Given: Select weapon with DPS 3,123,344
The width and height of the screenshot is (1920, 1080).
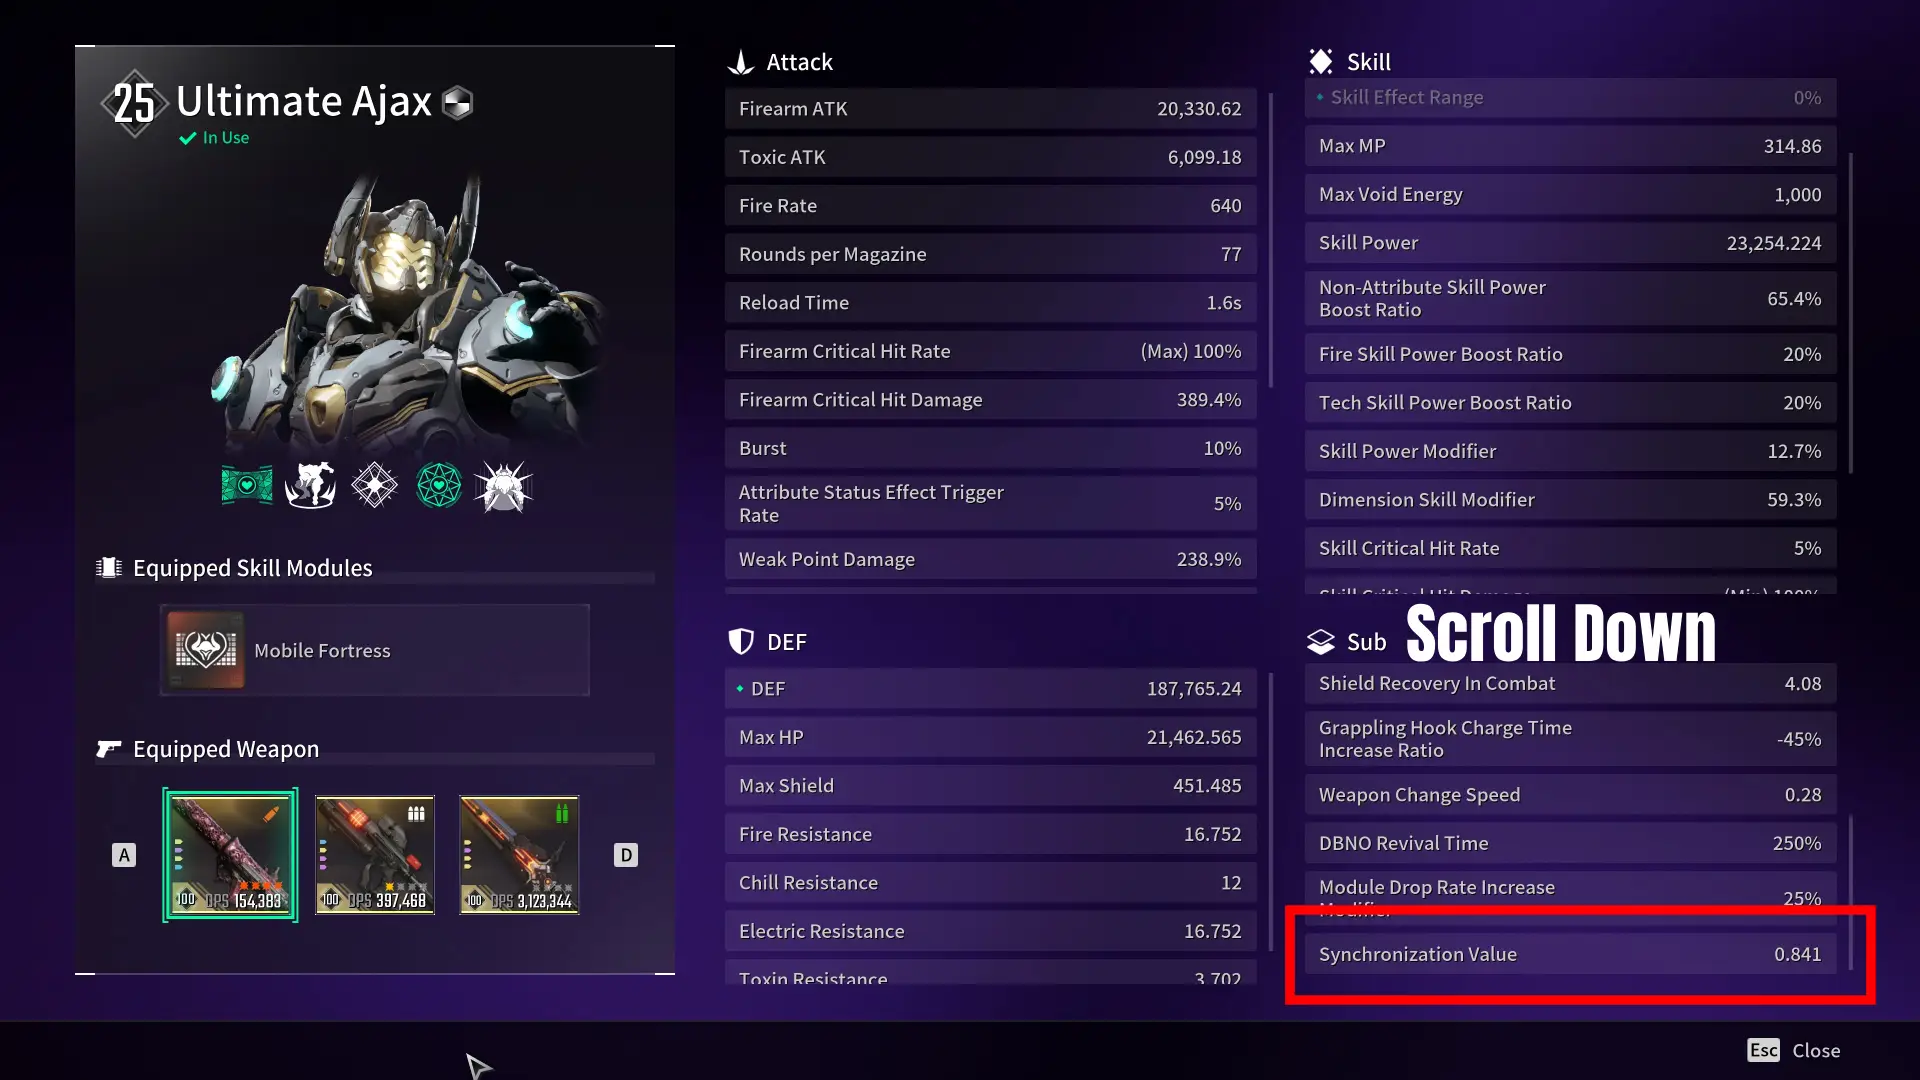Looking at the screenshot, I should pos(519,855).
